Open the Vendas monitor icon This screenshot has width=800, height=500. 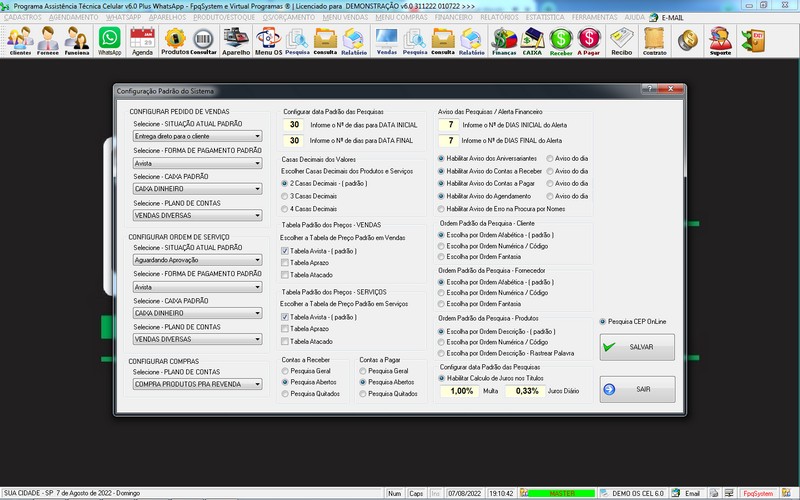pos(386,41)
